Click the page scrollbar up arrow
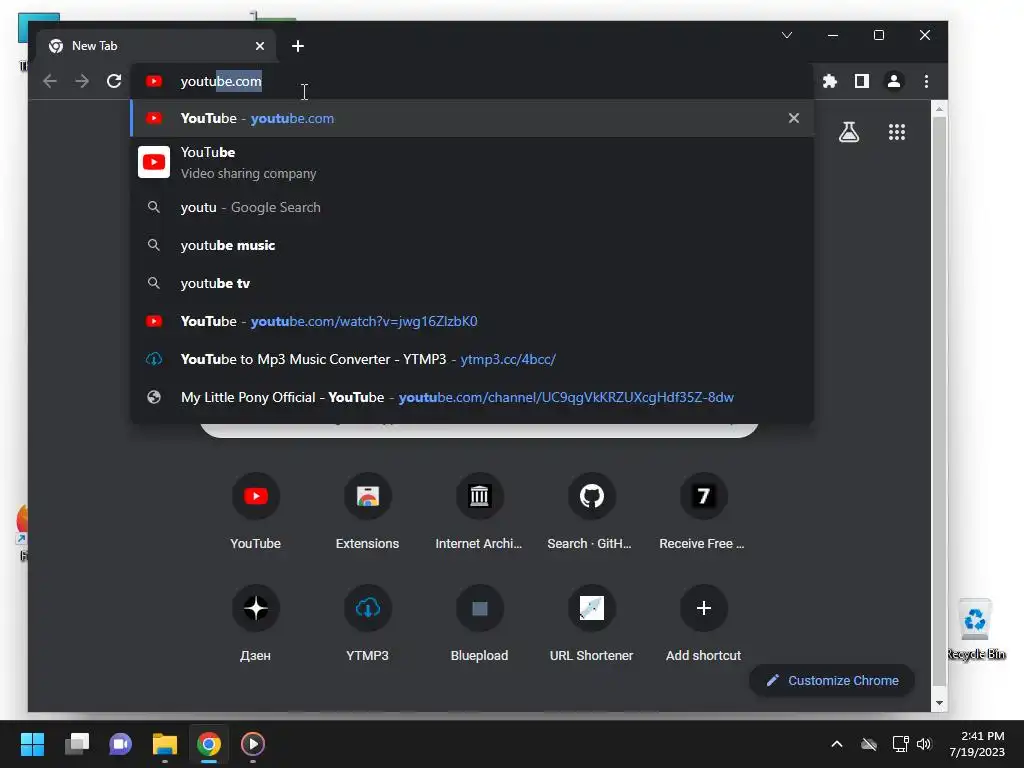 point(939,109)
